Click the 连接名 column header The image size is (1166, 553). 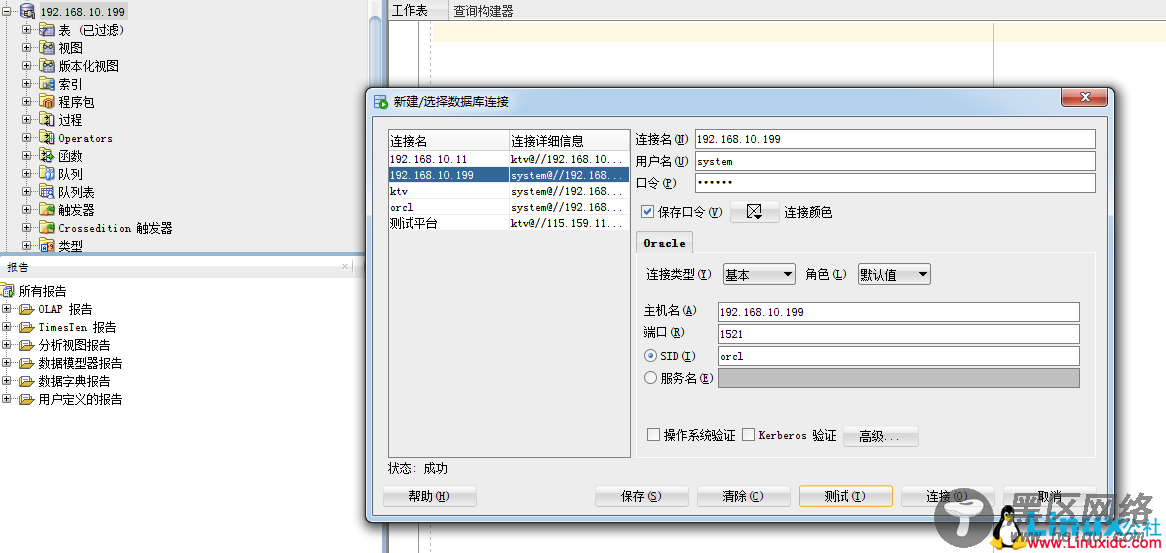(x=448, y=141)
